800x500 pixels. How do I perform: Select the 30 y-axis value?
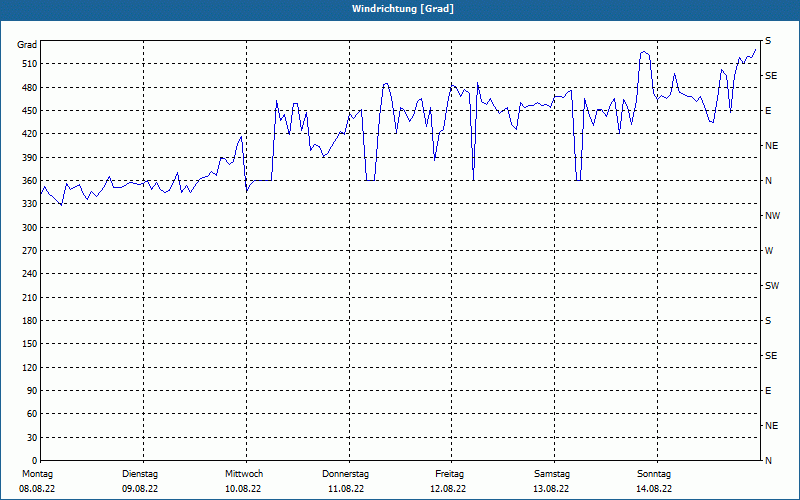point(31,437)
